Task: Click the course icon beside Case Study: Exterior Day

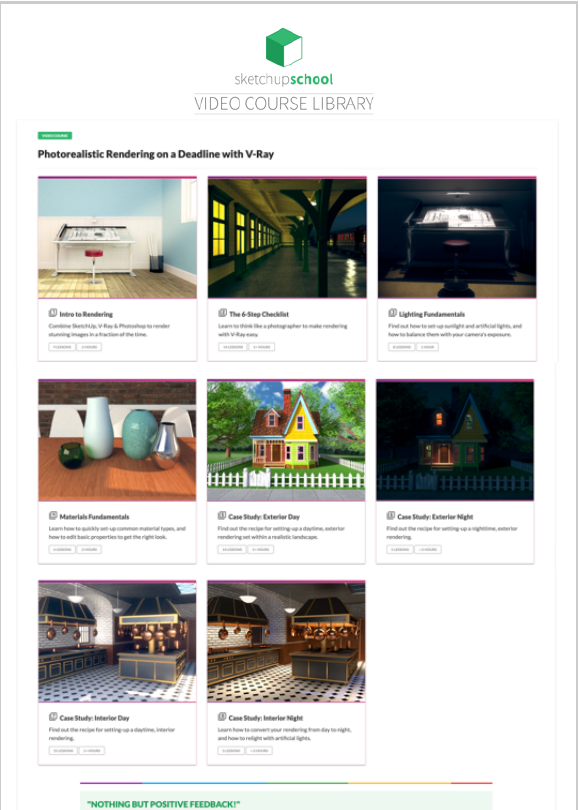Action: (222, 516)
